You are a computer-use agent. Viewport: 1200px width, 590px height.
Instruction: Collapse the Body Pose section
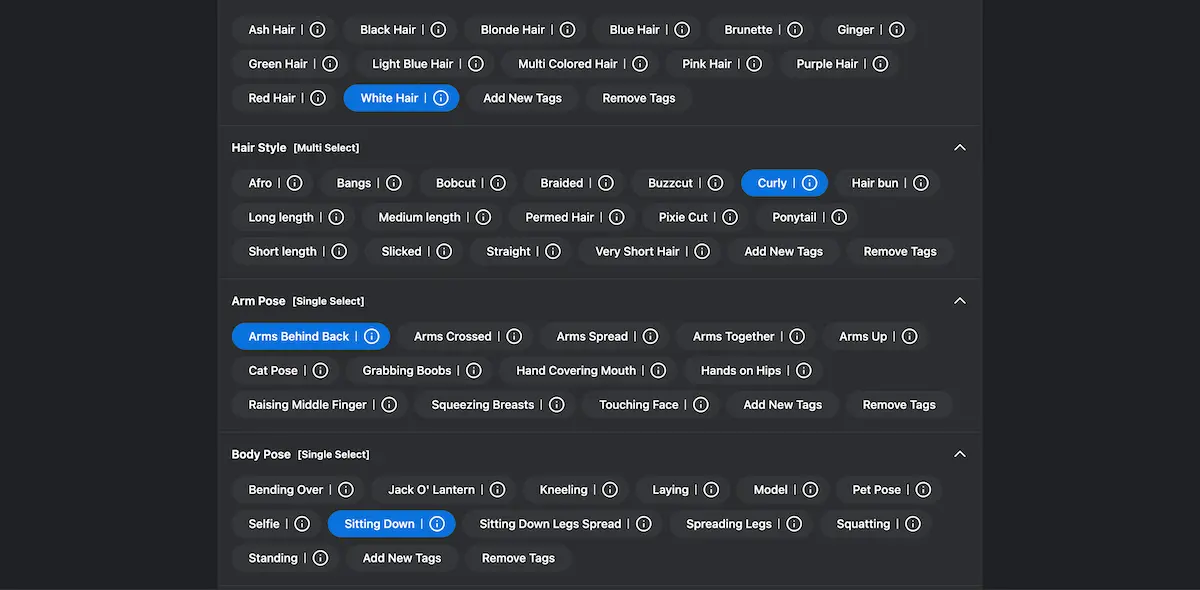pyautogui.click(x=960, y=454)
